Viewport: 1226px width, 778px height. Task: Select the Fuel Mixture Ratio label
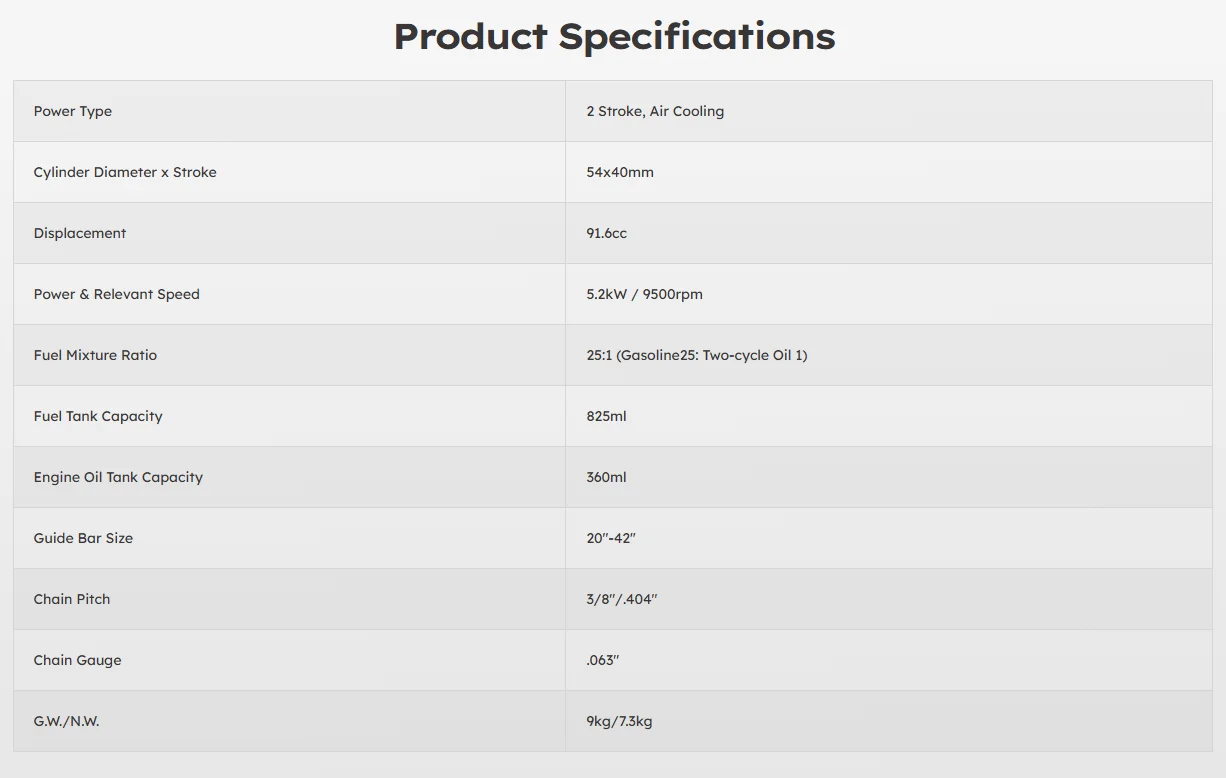(x=95, y=355)
